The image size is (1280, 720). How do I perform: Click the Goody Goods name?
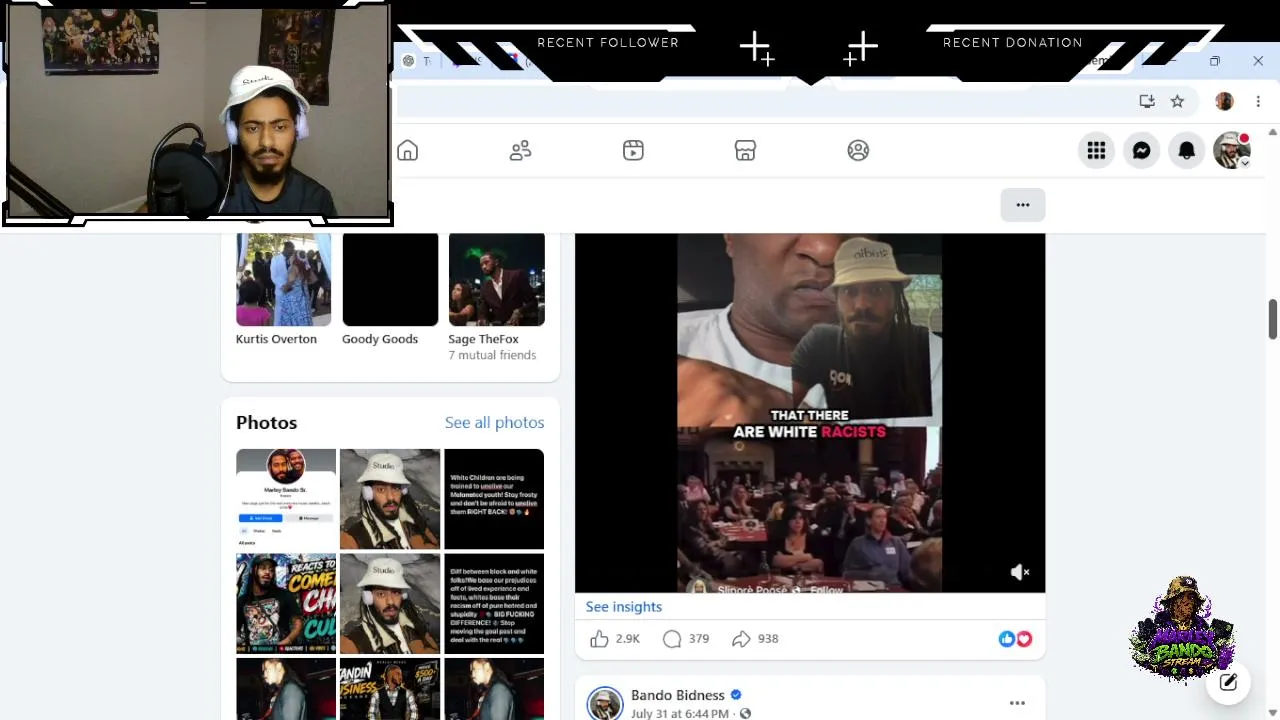[x=380, y=339]
